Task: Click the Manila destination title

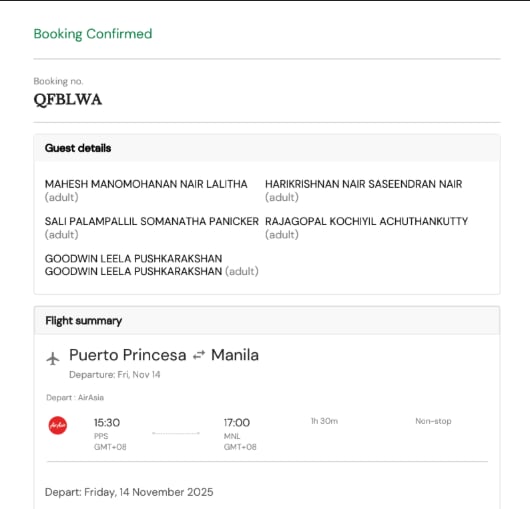Action: [x=235, y=355]
